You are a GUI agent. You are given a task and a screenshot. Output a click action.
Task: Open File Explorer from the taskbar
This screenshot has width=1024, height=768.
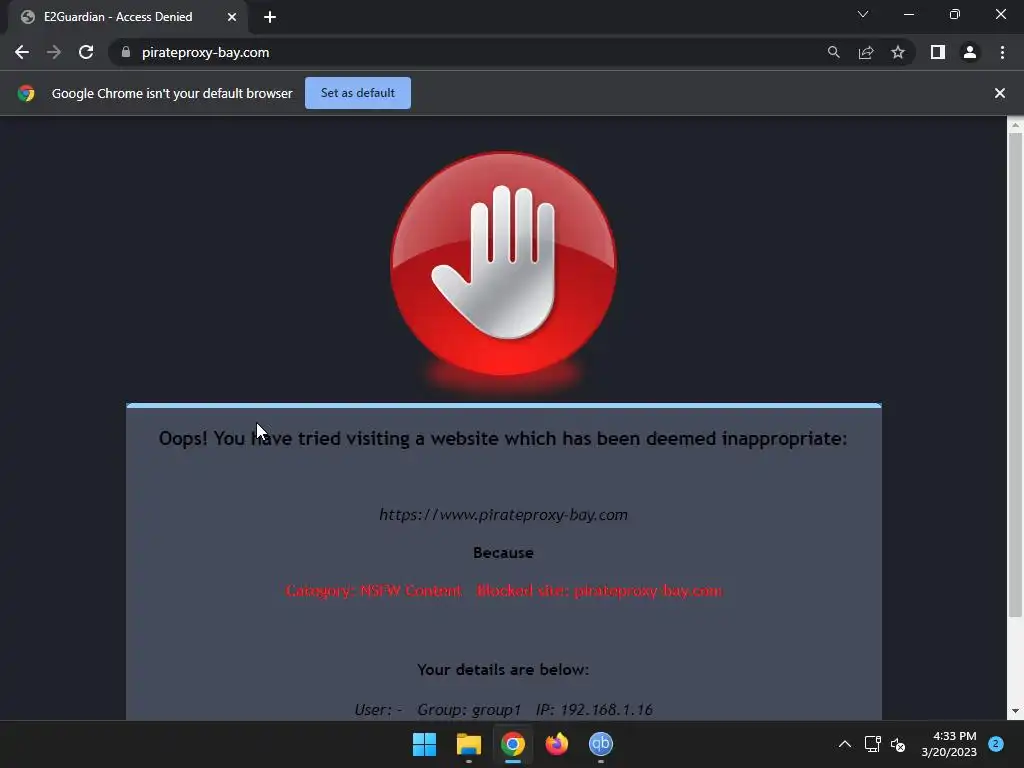click(469, 744)
